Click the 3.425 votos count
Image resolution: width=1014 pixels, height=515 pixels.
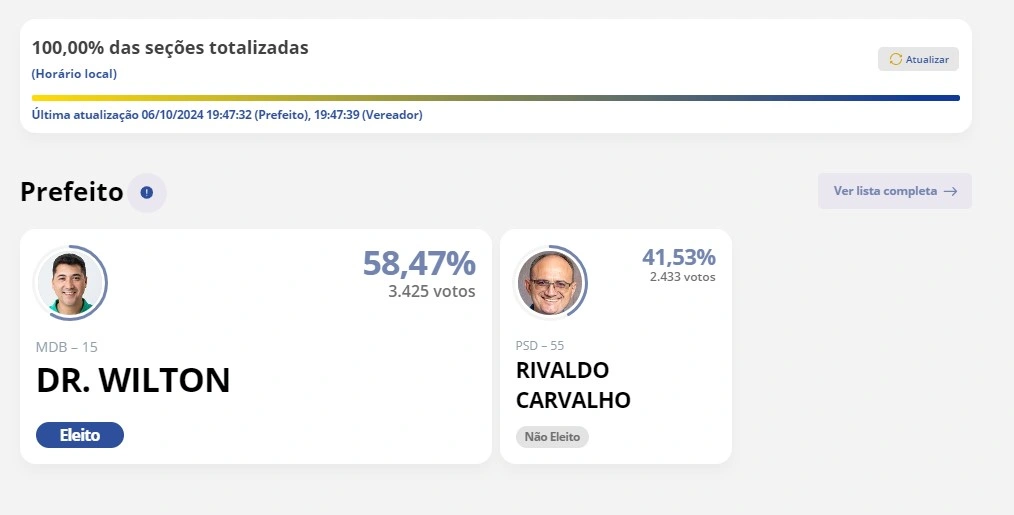pyautogui.click(x=431, y=292)
